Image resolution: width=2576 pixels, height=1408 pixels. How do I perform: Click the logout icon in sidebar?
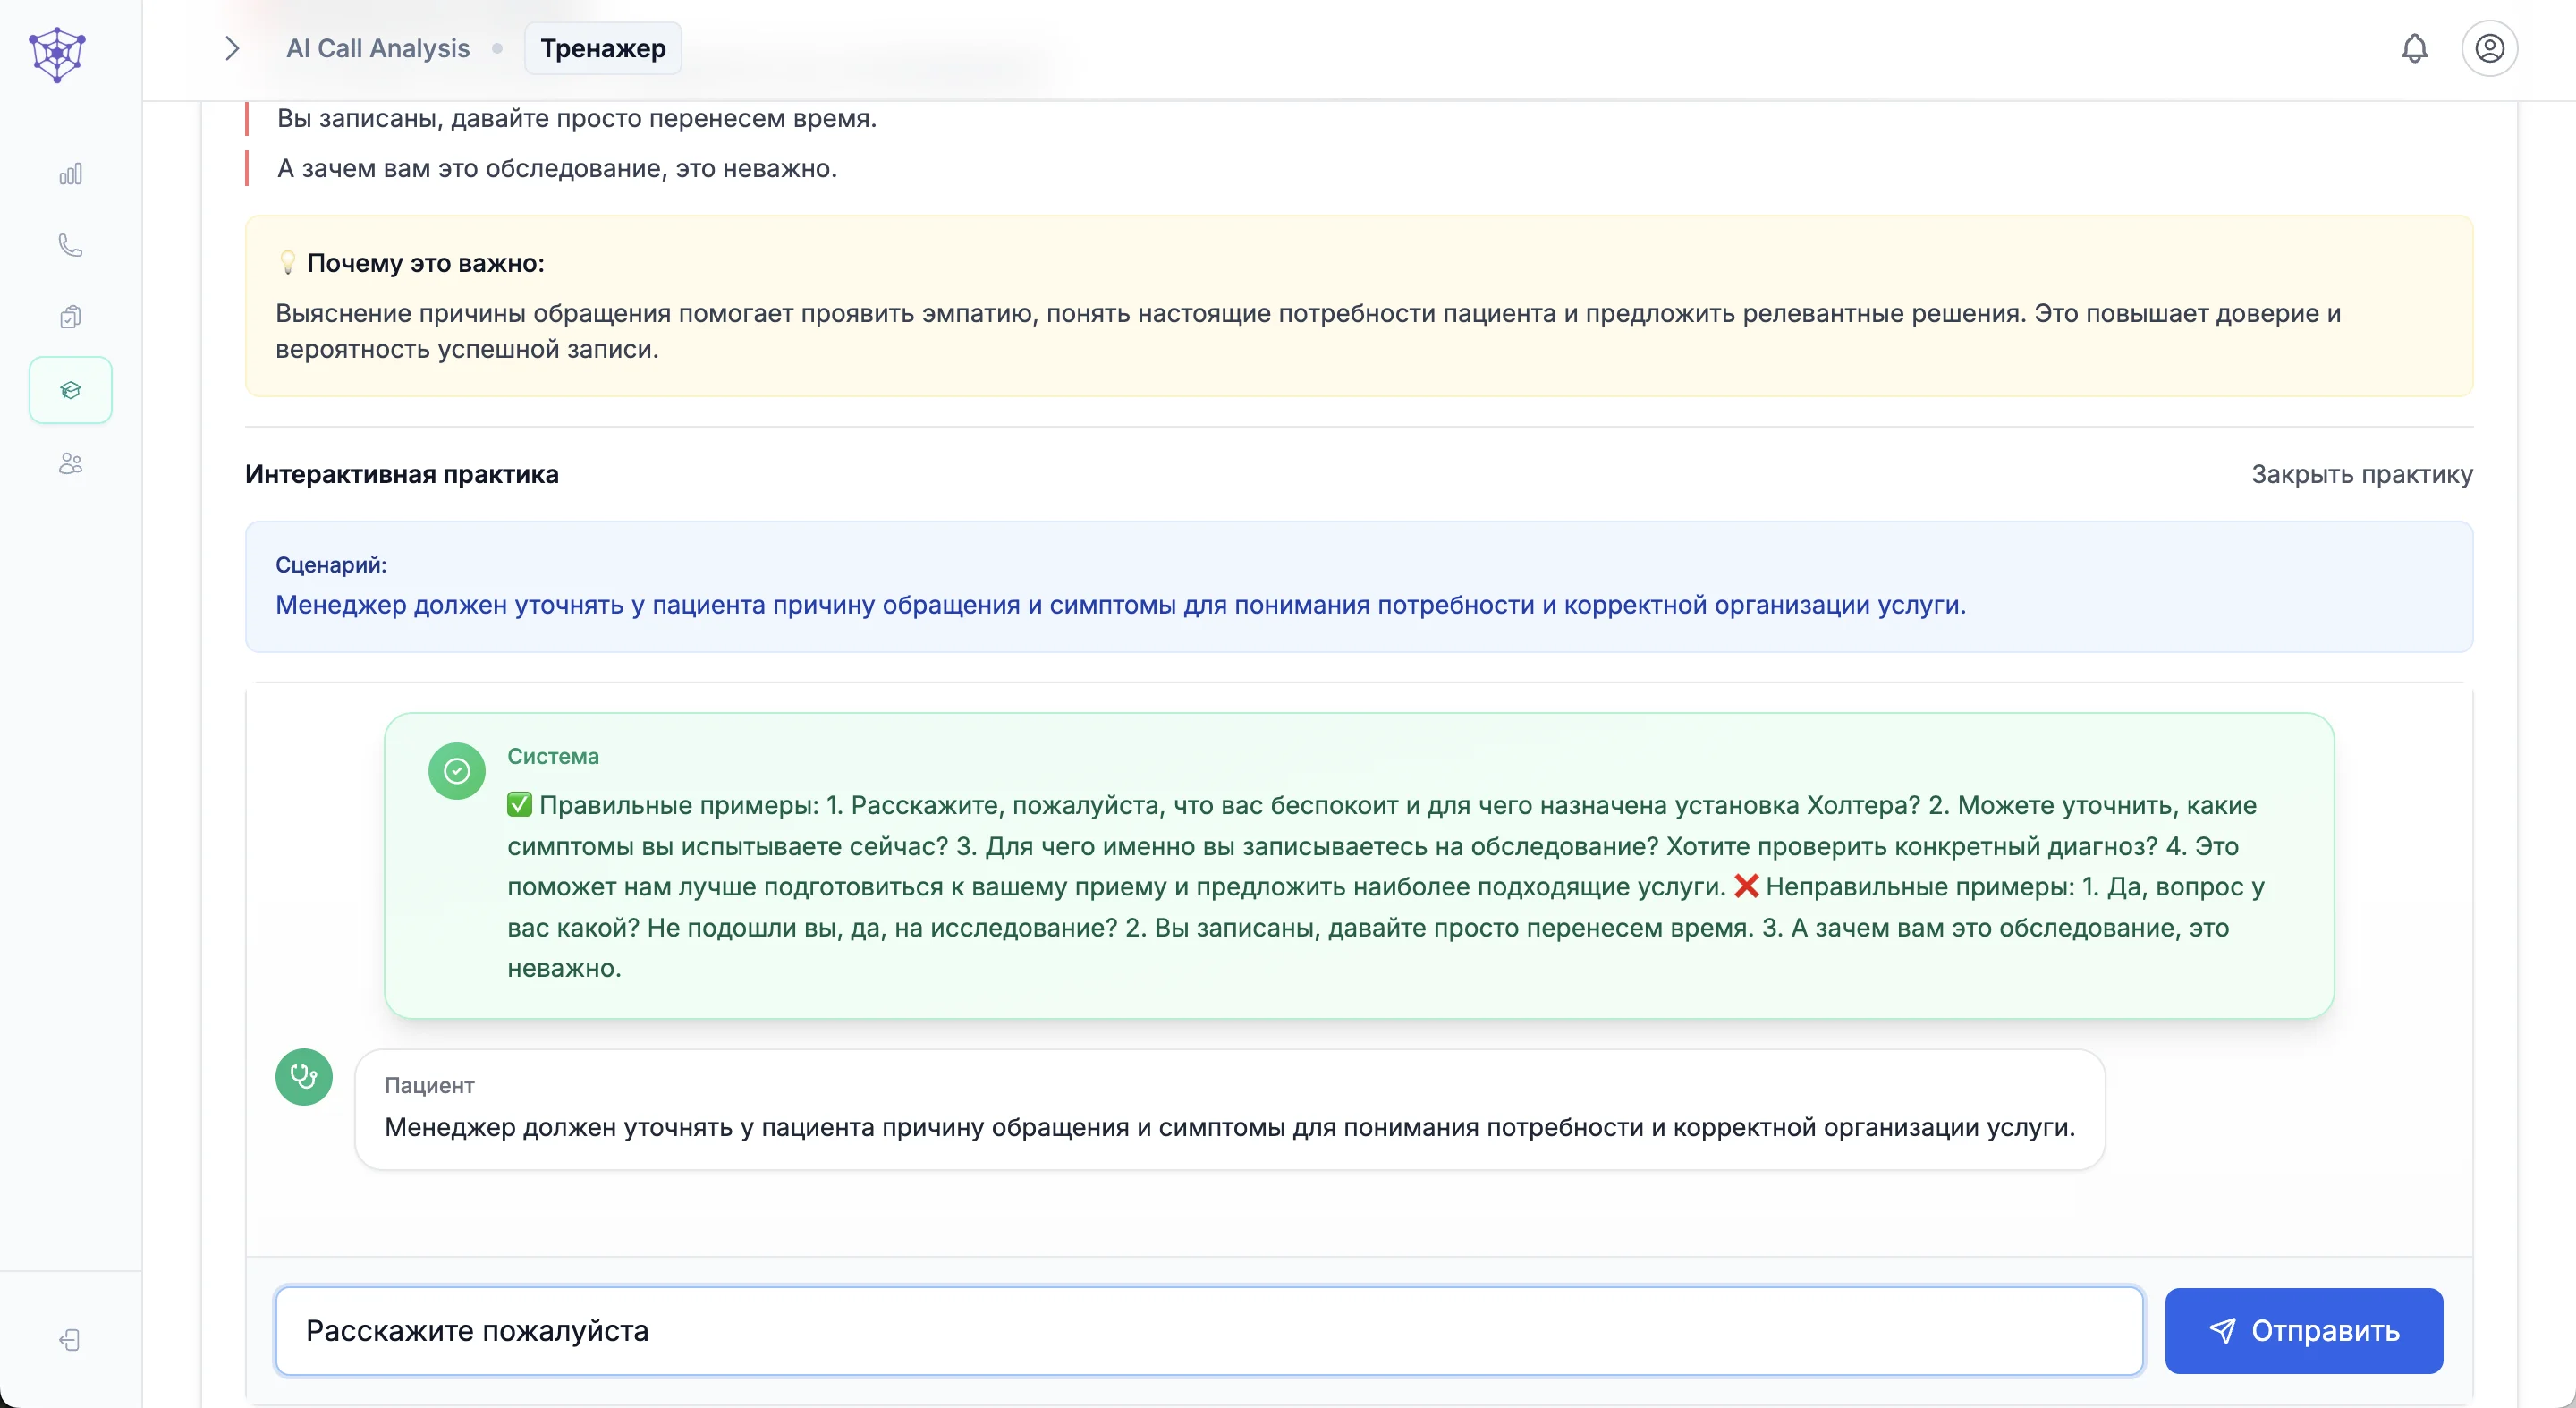(x=70, y=1340)
